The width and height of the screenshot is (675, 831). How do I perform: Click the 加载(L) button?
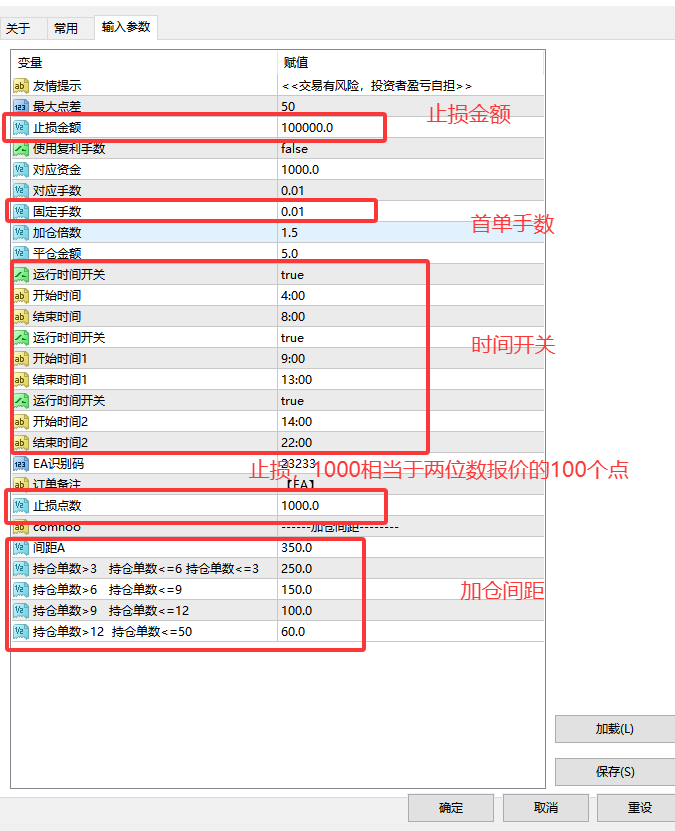pos(615,729)
